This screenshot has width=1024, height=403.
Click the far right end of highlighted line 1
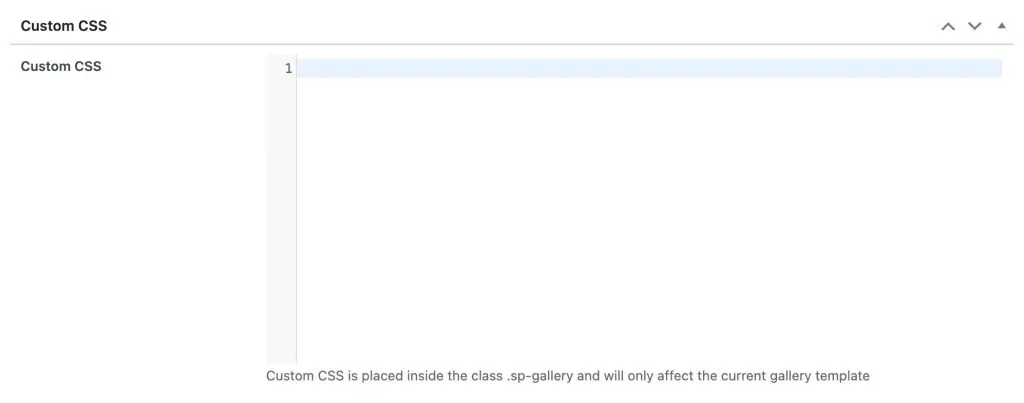994,68
